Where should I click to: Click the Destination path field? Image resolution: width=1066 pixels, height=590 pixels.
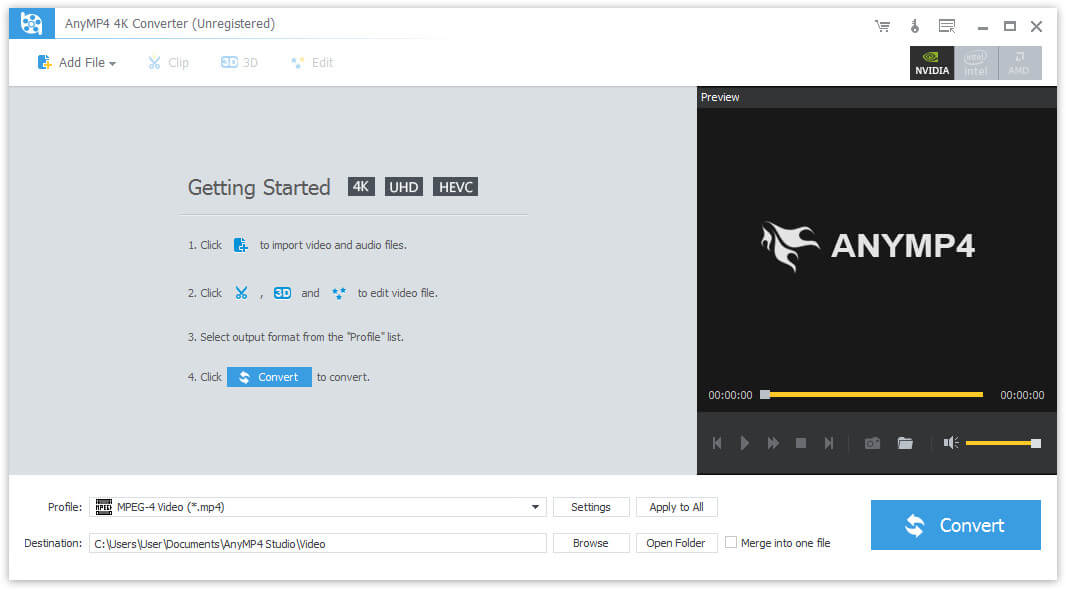tap(317, 544)
